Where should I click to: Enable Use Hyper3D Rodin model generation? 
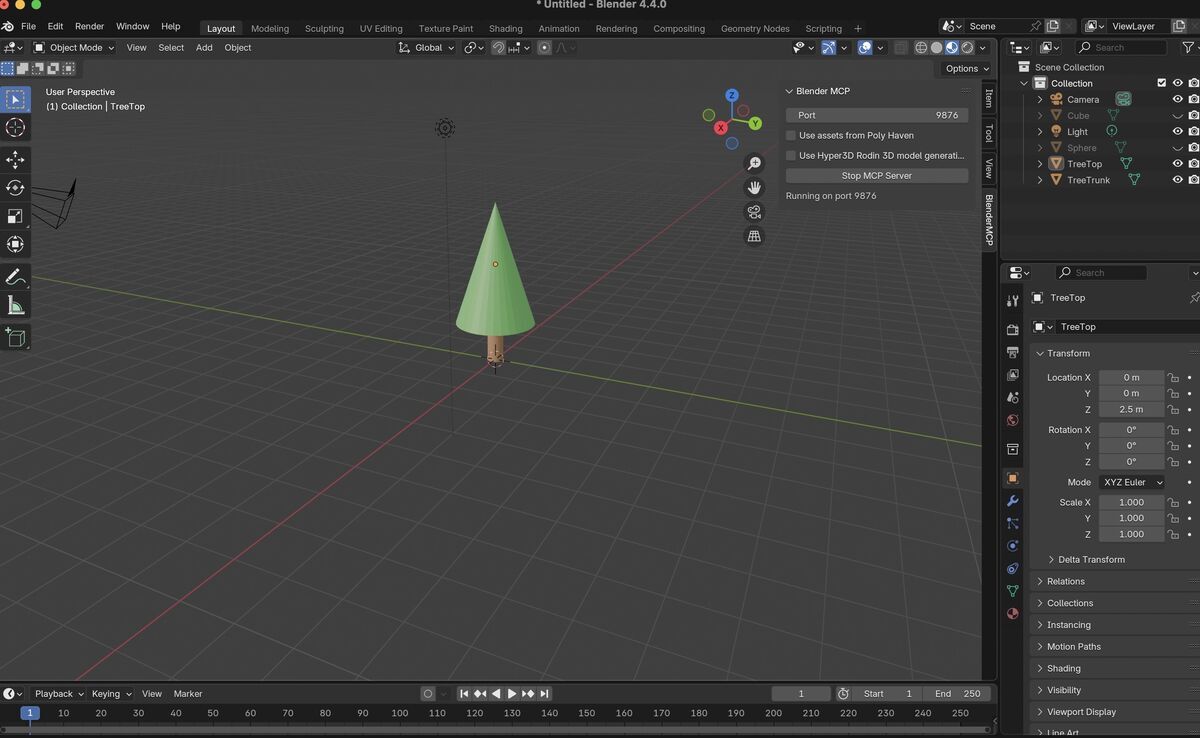coord(791,155)
